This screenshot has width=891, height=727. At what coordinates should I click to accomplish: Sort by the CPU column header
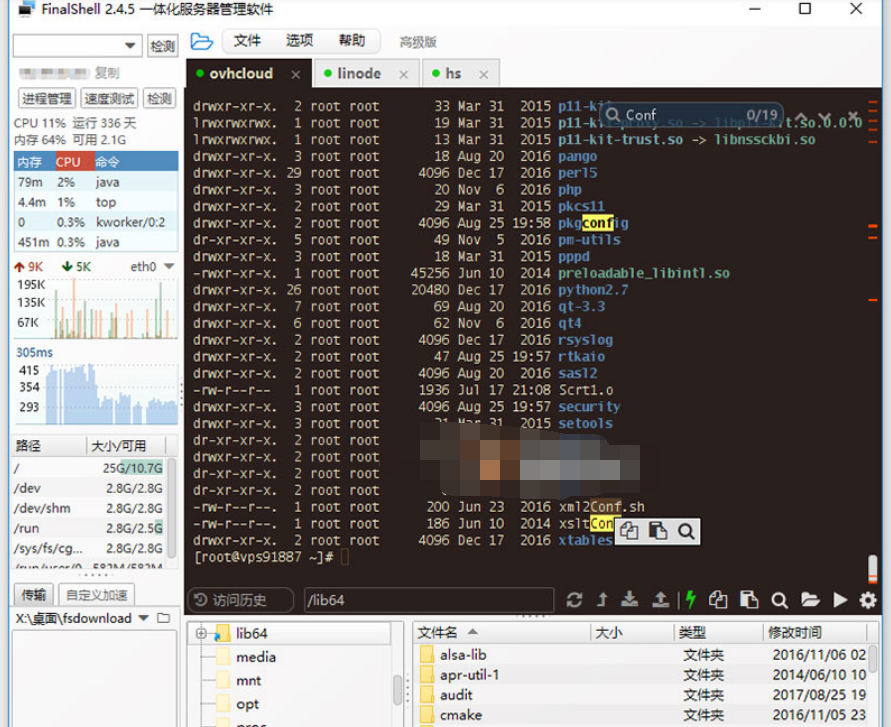[x=68, y=162]
